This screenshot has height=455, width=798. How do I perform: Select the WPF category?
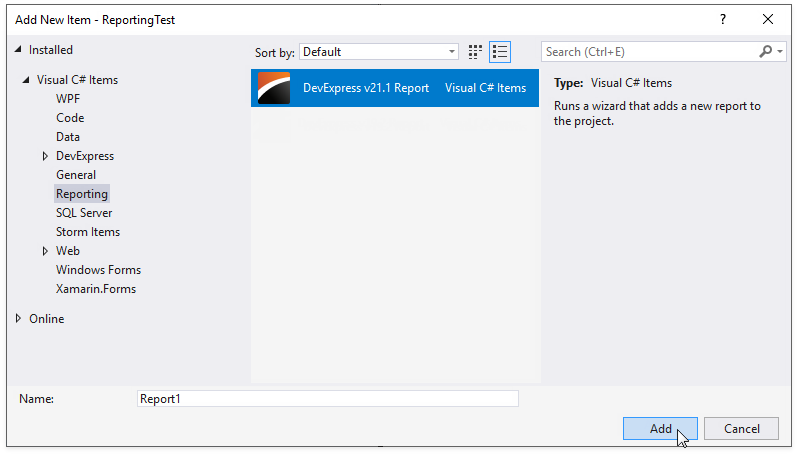tap(68, 99)
